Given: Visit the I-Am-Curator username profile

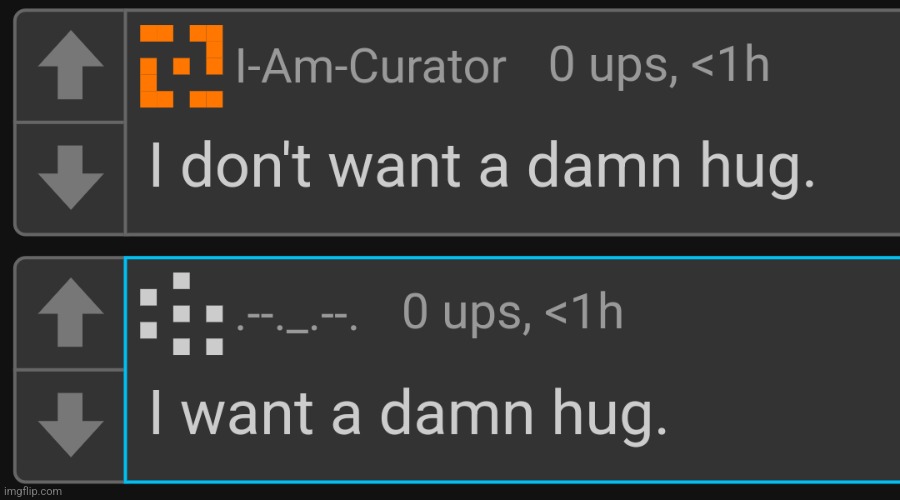Looking at the screenshot, I should [371, 67].
